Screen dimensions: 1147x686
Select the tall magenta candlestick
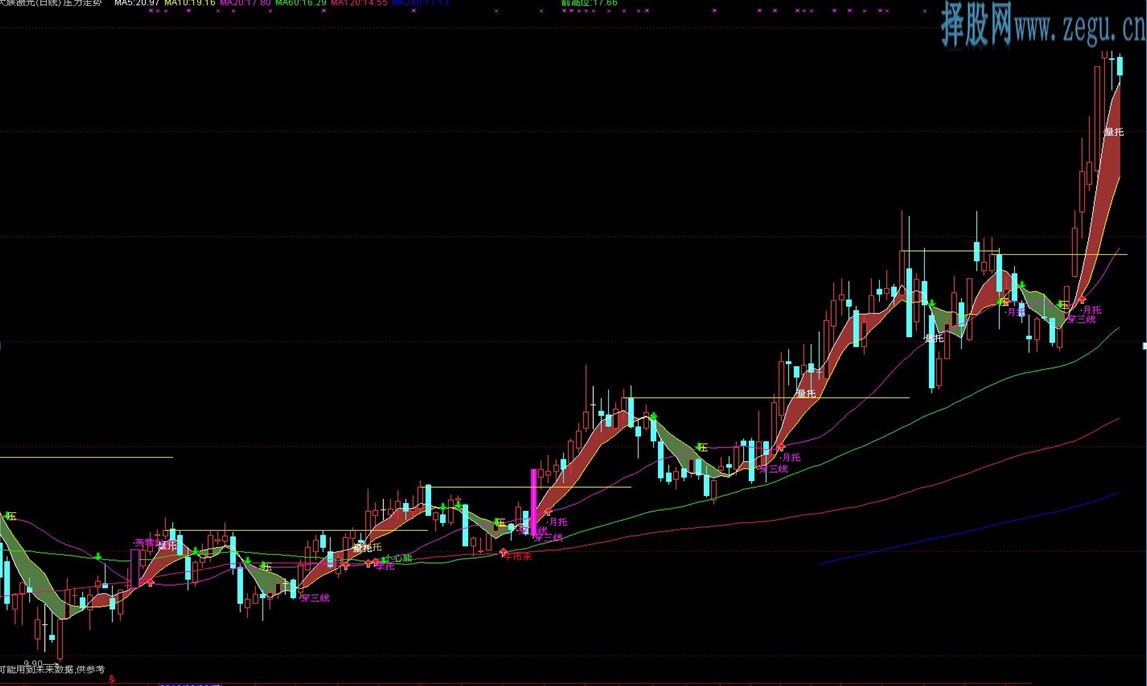click(533, 502)
